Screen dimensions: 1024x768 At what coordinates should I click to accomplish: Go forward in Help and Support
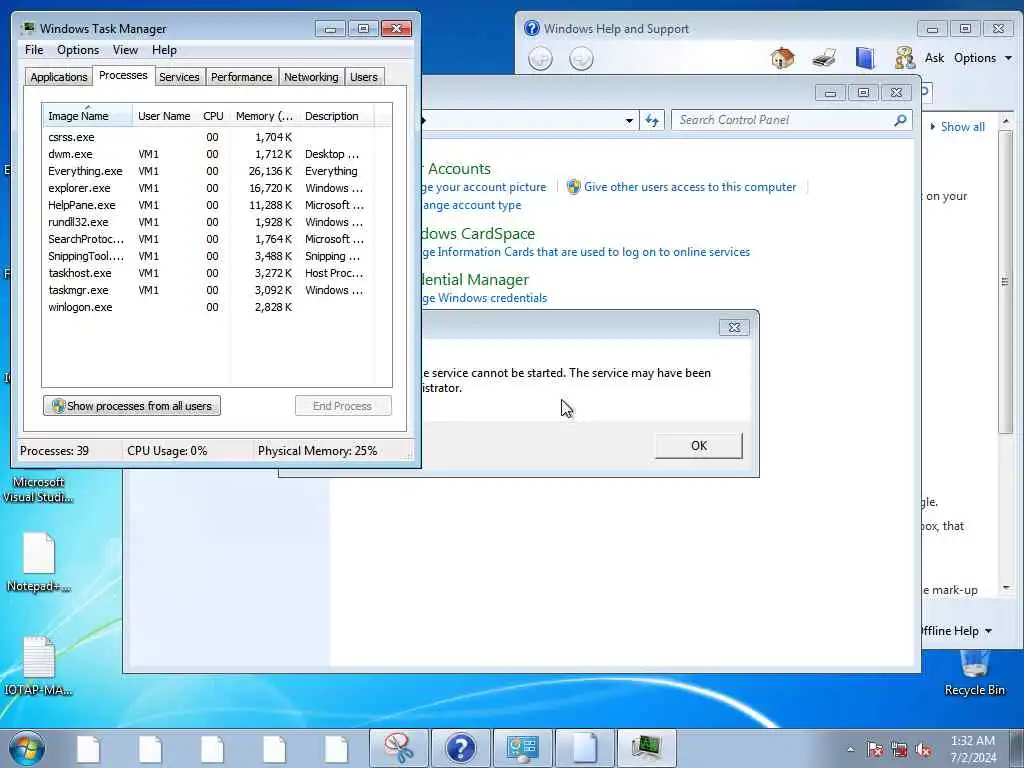pyautogui.click(x=581, y=59)
